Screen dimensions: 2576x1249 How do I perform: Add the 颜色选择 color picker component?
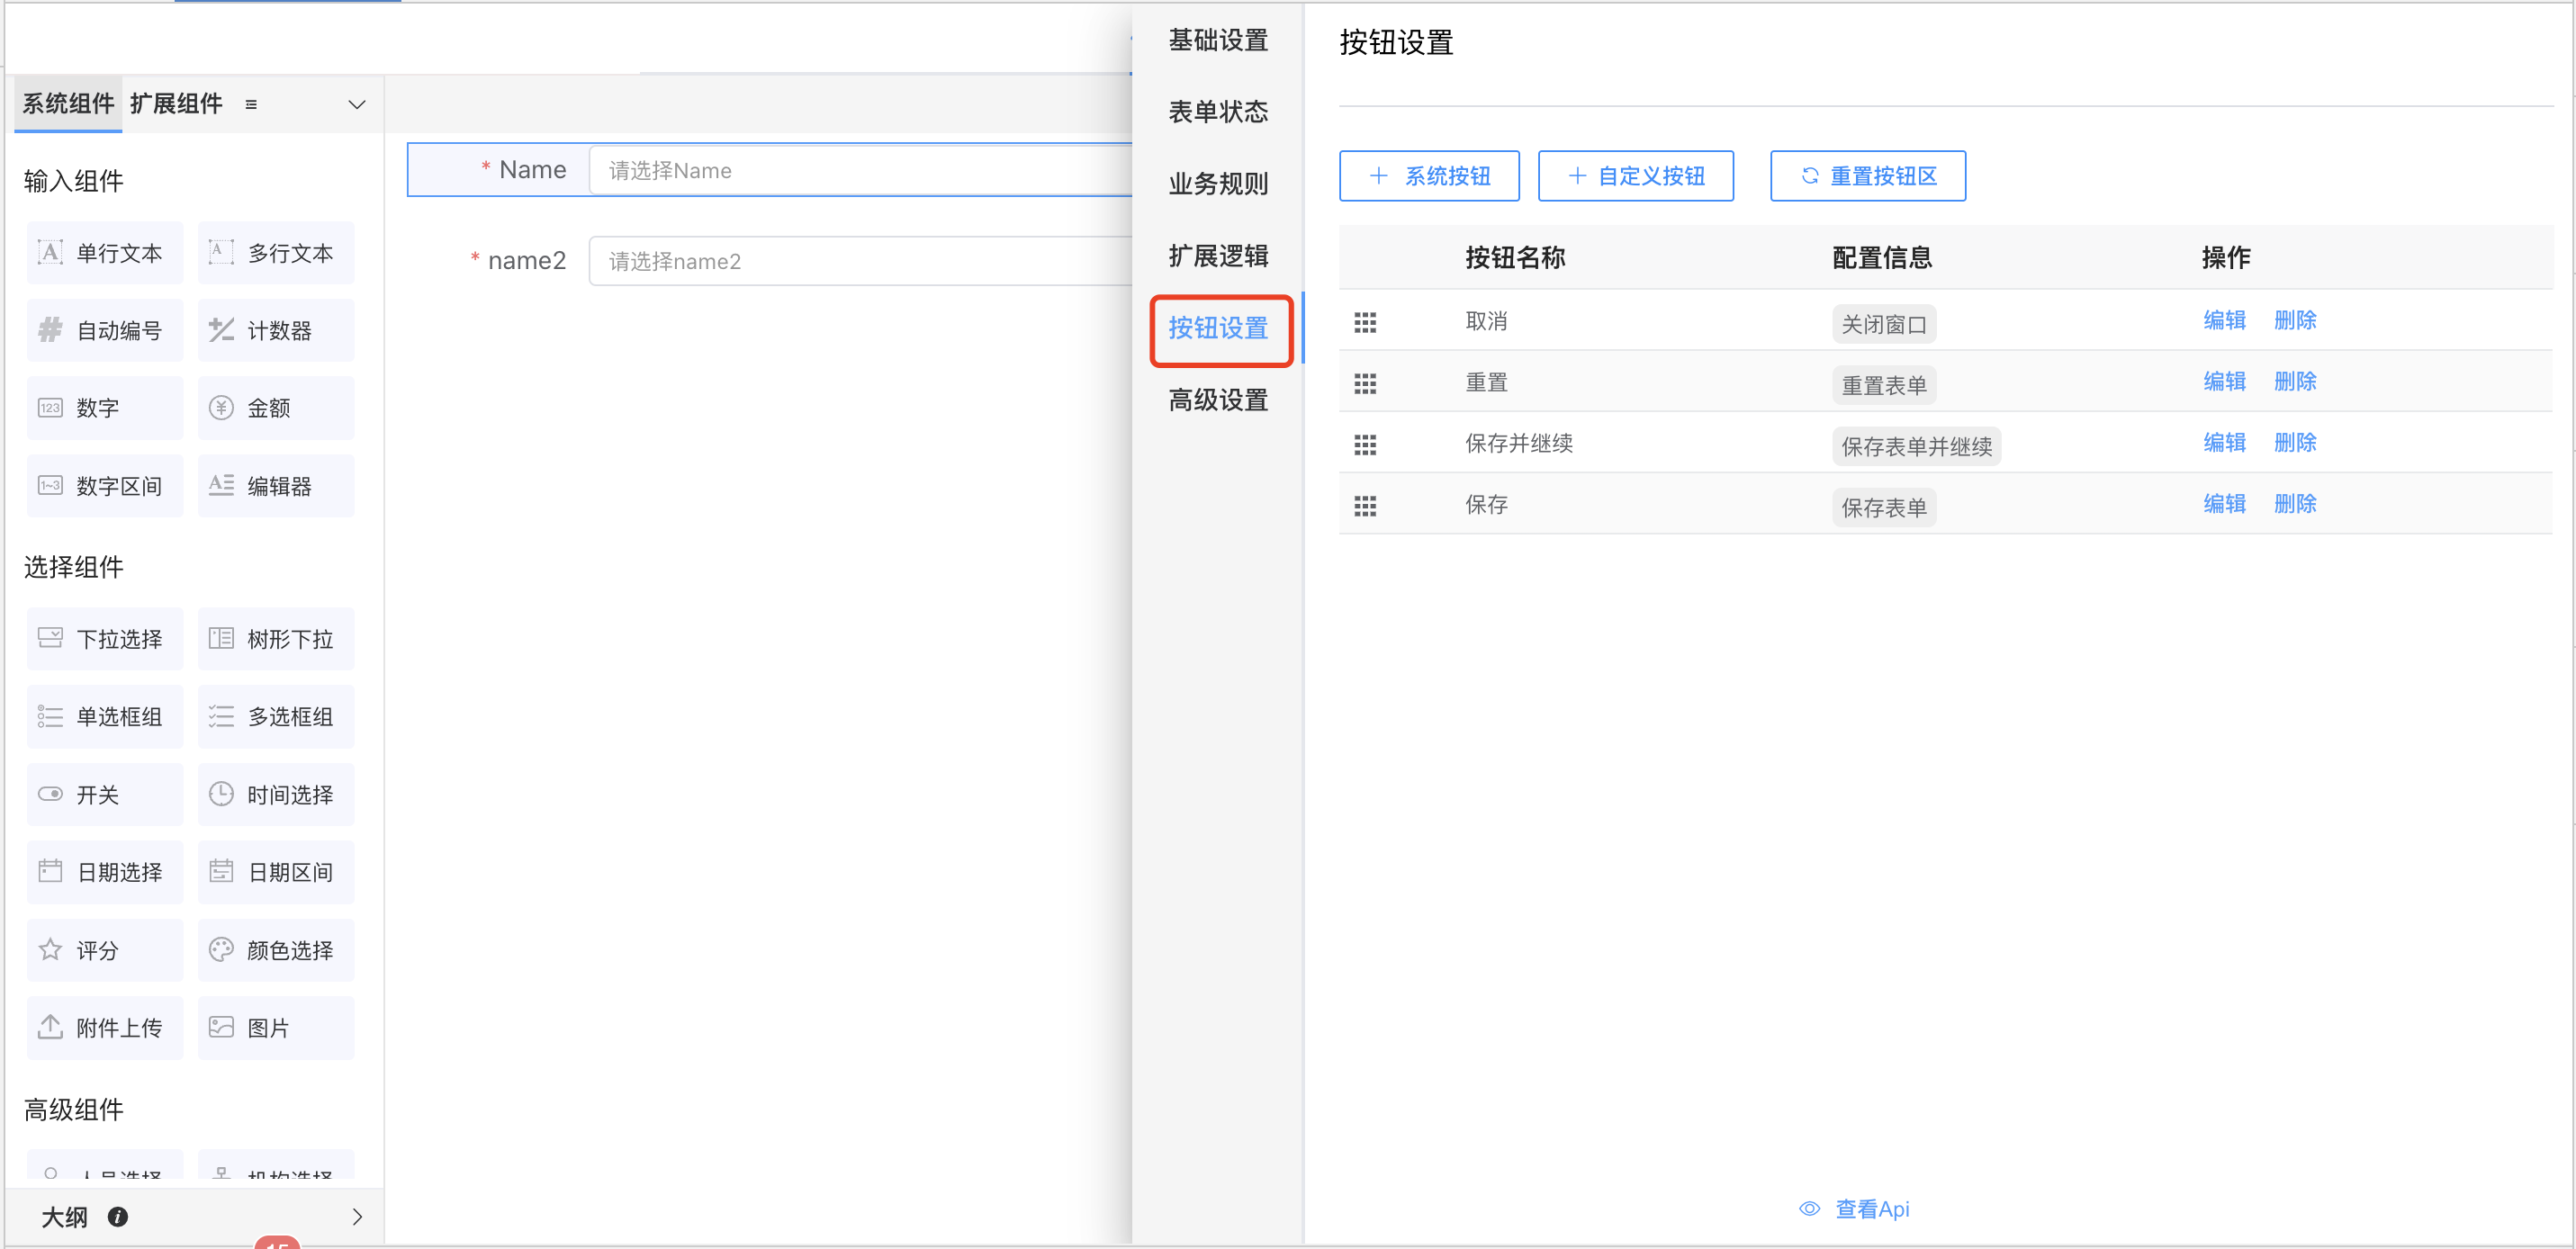click(x=276, y=949)
